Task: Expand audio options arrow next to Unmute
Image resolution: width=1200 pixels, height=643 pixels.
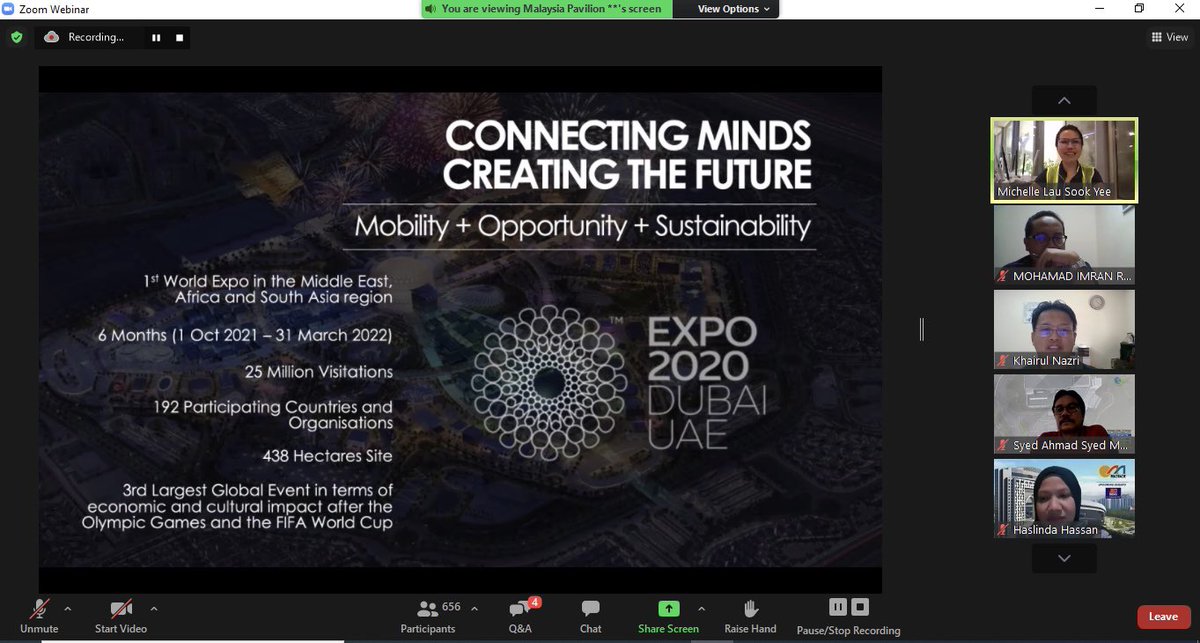Action: point(67,608)
